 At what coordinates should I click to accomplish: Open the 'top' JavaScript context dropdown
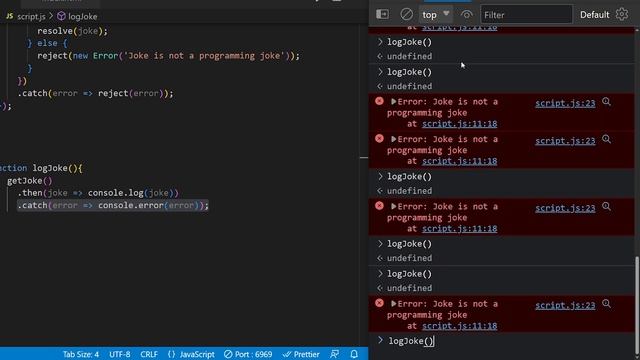pyautogui.click(x=436, y=15)
